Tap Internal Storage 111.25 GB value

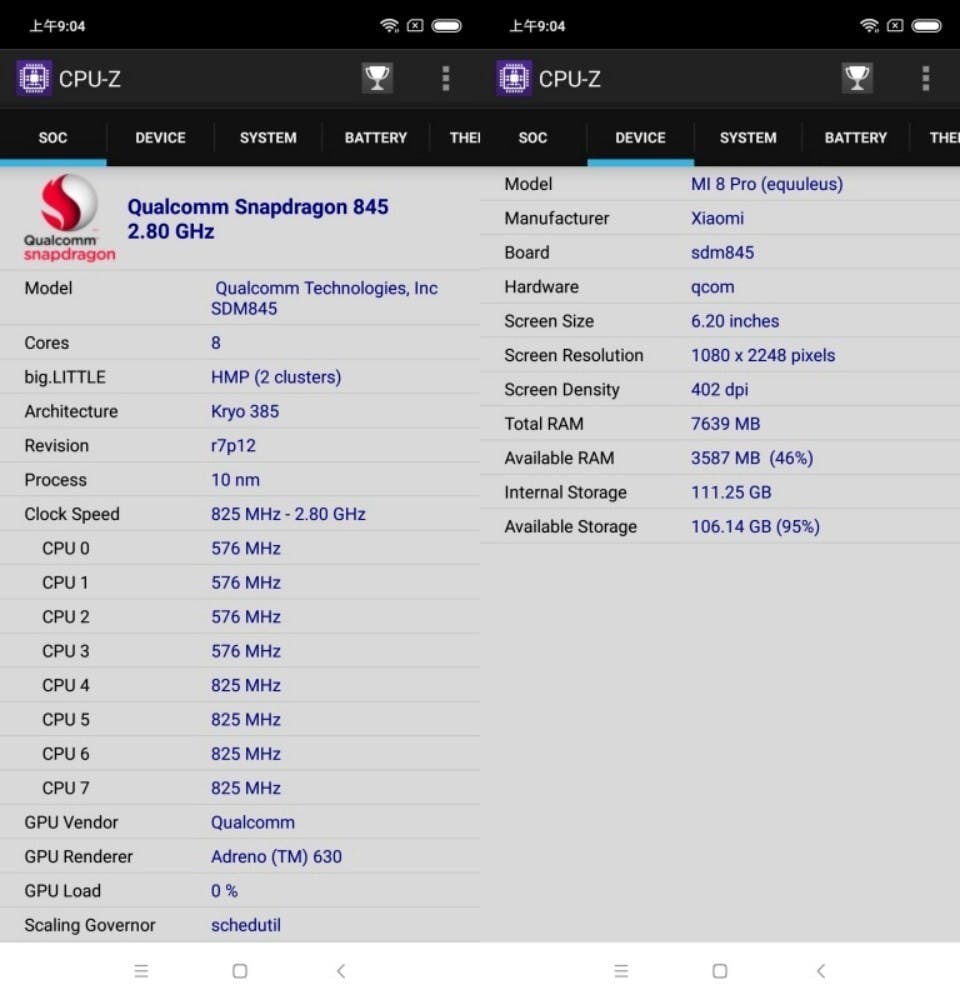[731, 492]
